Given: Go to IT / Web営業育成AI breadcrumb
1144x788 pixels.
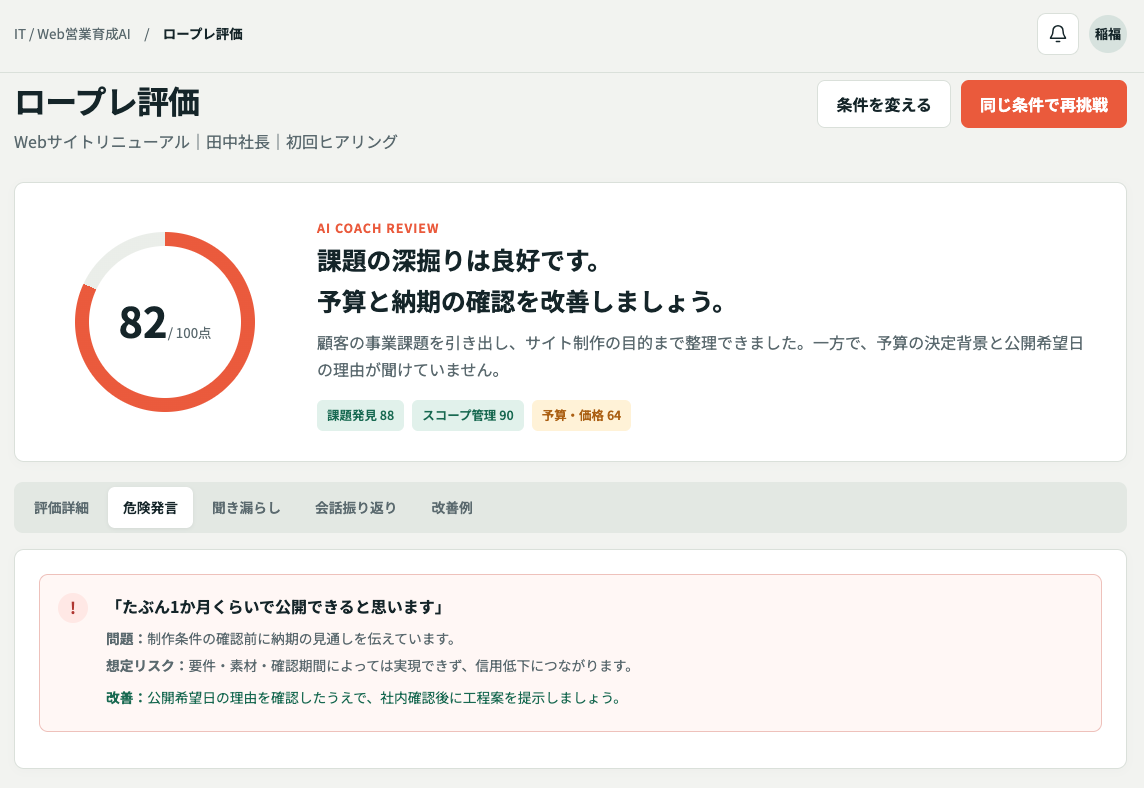Looking at the screenshot, I should [72, 34].
